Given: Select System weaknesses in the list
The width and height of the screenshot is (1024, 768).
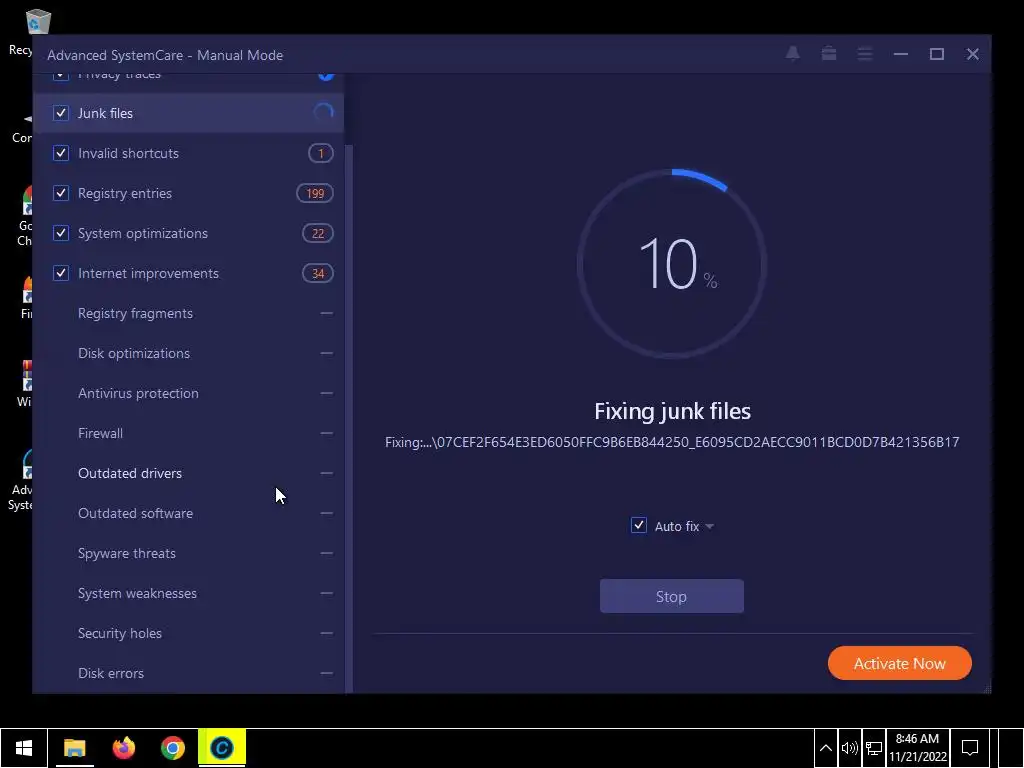Looking at the screenshot, I should [137, 593].
